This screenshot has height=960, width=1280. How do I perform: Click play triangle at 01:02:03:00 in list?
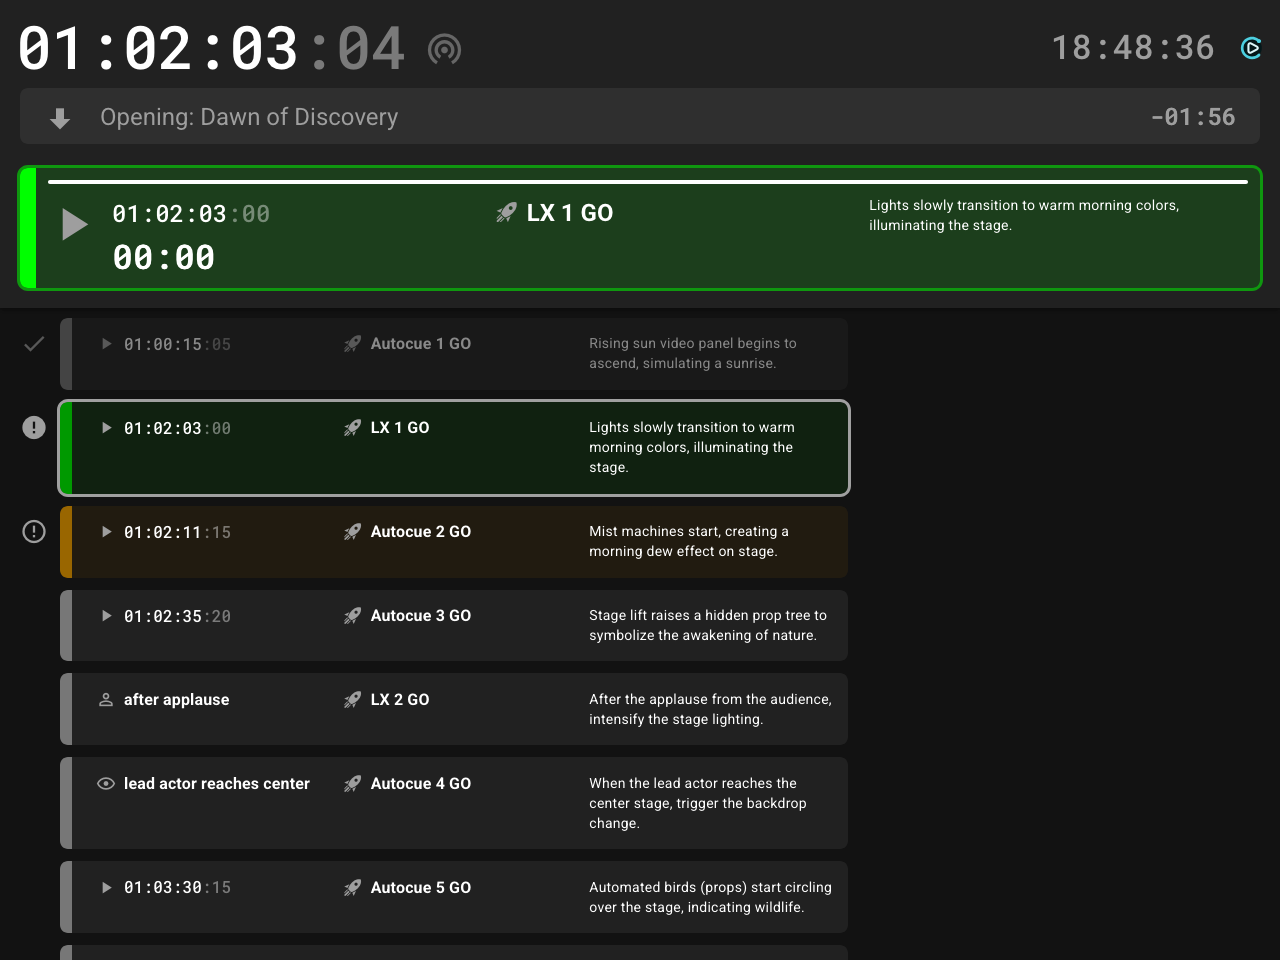107,428
